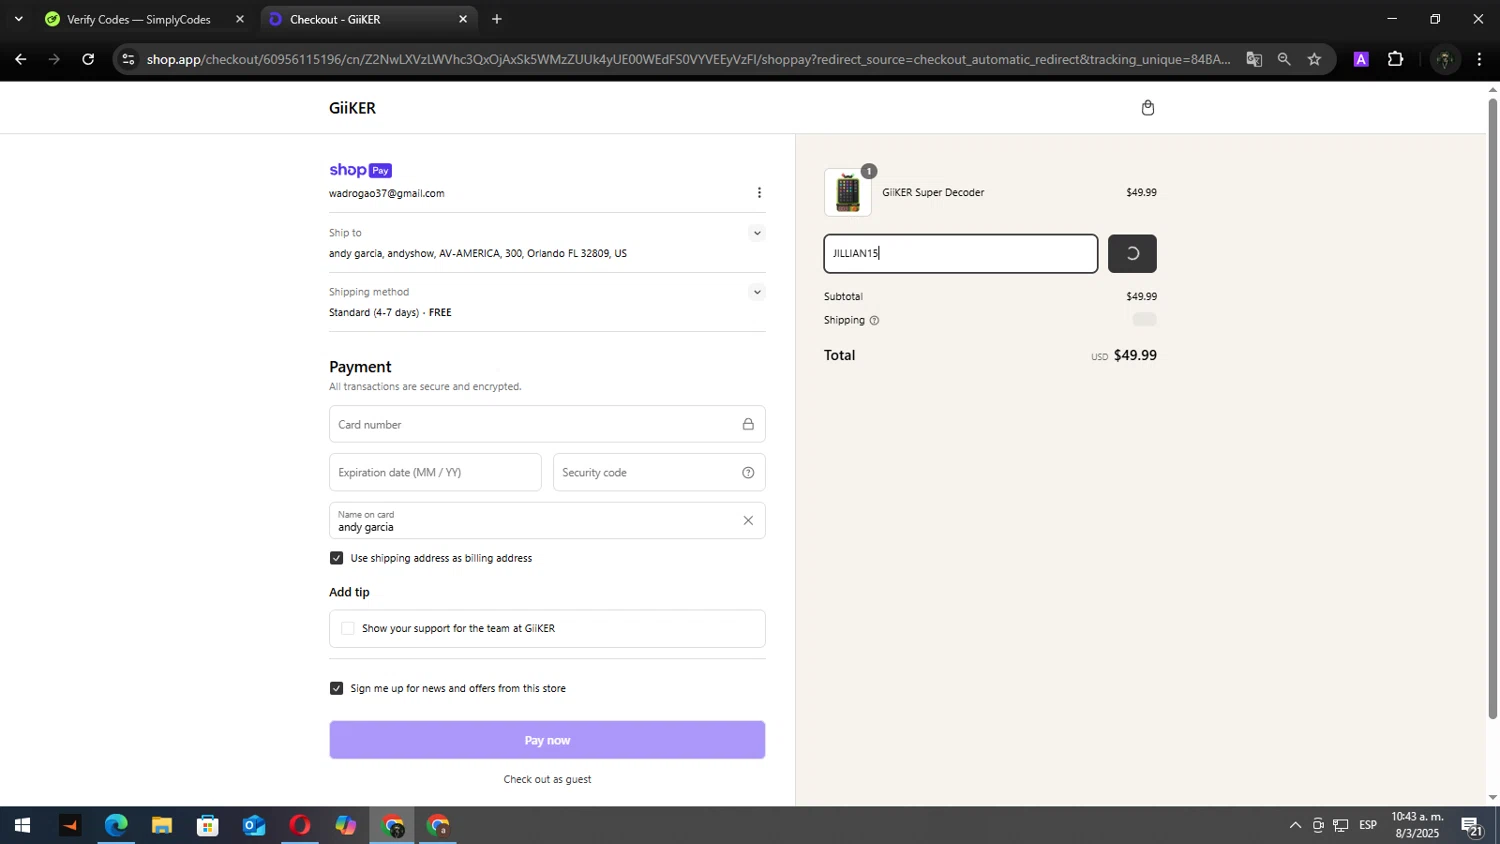Click the zoom magnifier icon in address bar
Image resolution: width=1500 pixels, height=844 pixels.
tap(1284, 59)
